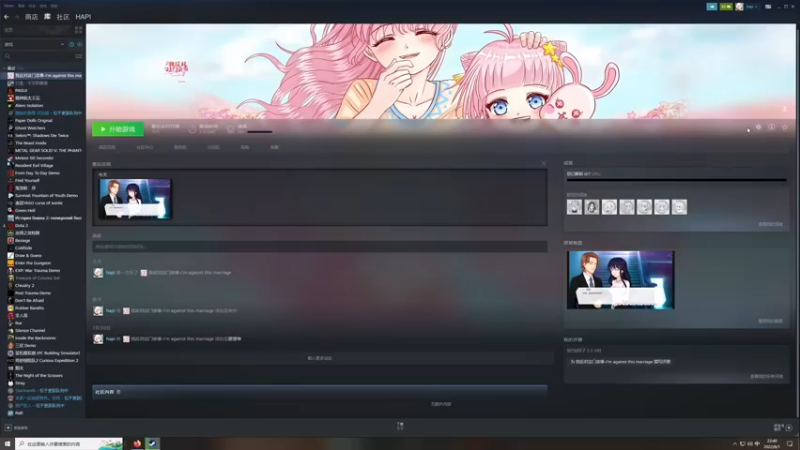View all achievements link
This screenshot has width=800, height=450.
pyautogui.click(x=770, y=224)
